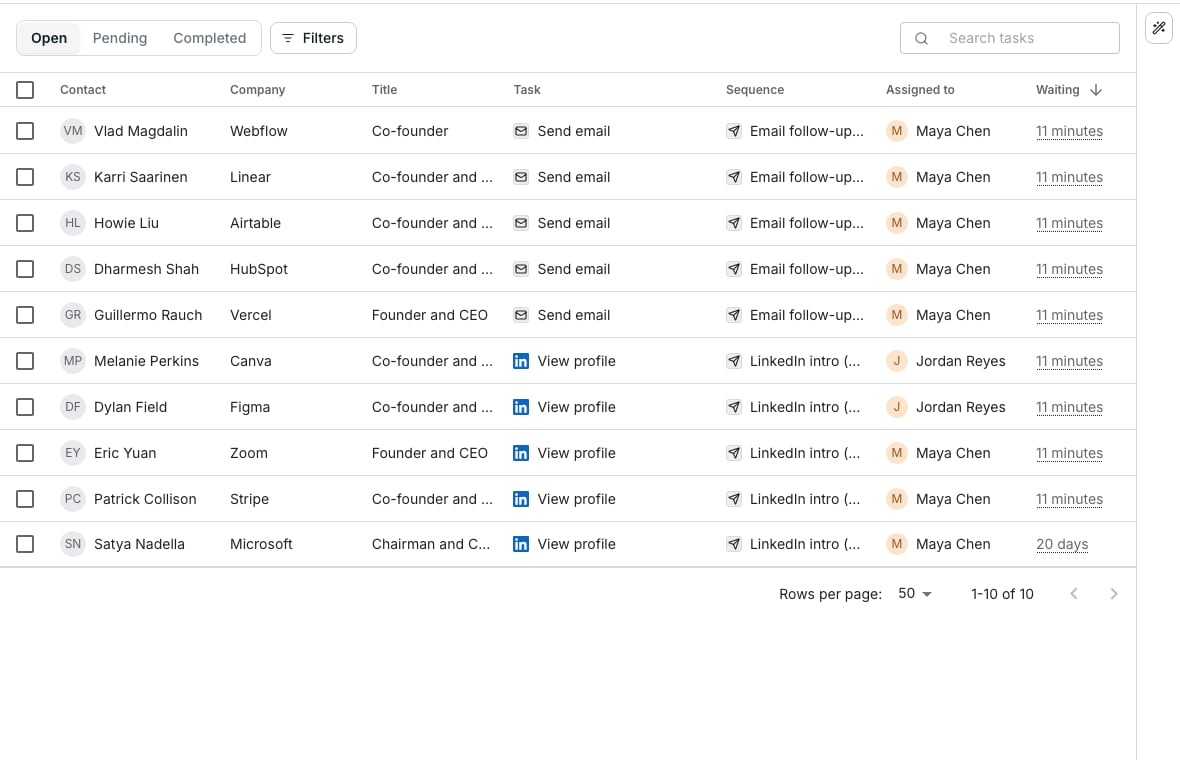Open View profile task for Melanie Perkins
This screenshot has height=760, width=1180.
coord(576,361)
